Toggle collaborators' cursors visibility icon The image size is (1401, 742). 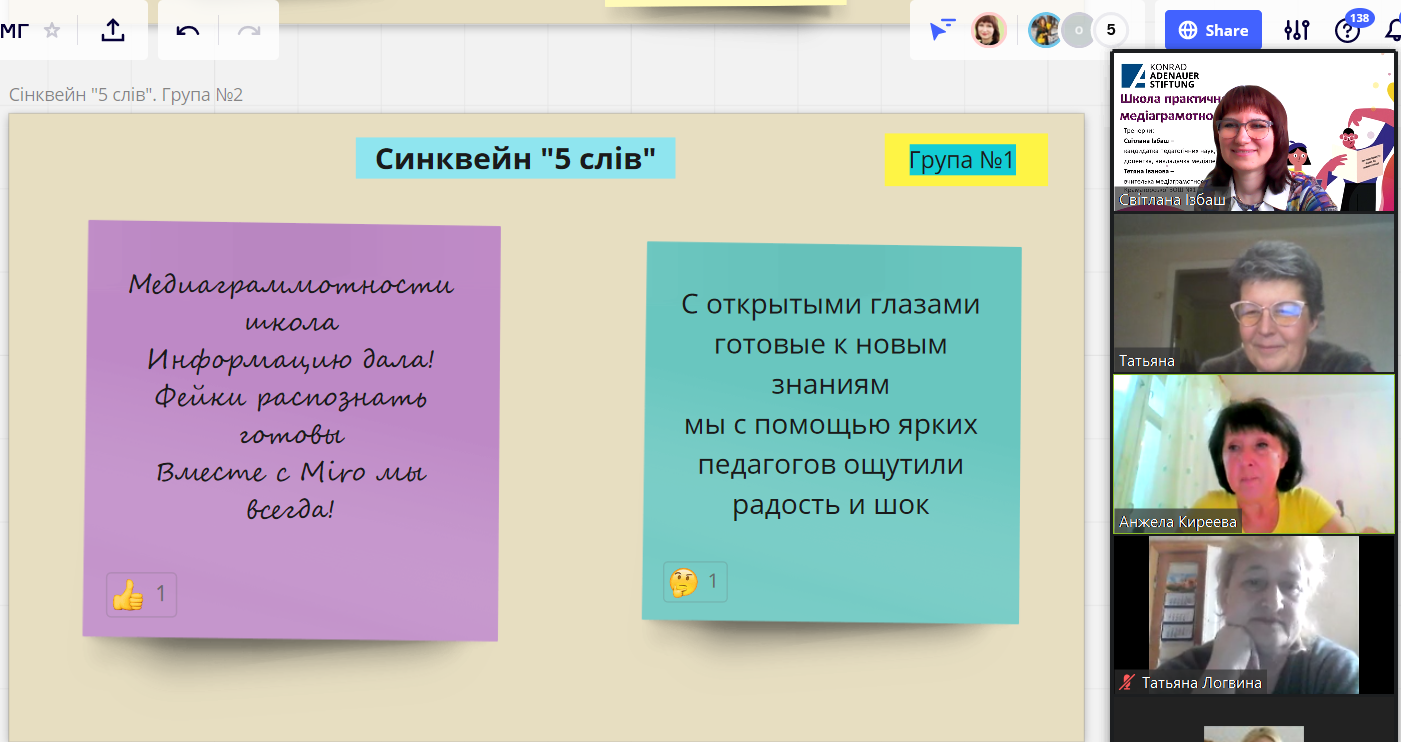point(942,30)
